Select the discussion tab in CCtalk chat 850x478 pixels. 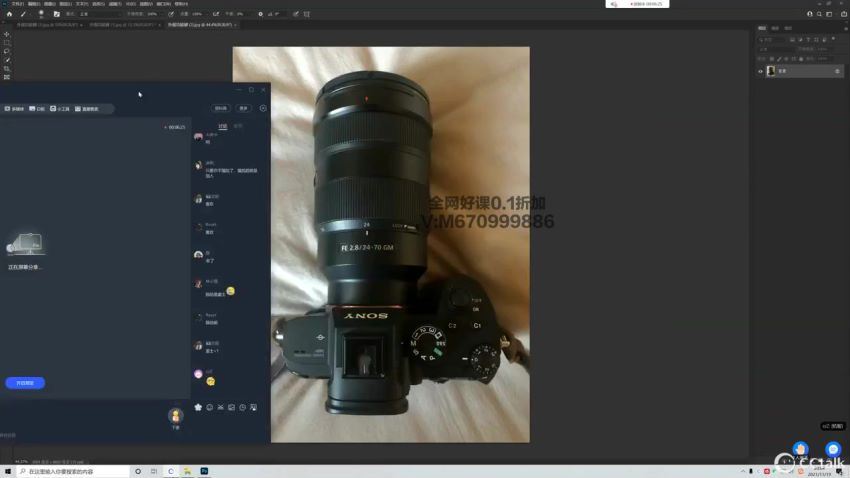pyautogui.click(x=222, y=126)
